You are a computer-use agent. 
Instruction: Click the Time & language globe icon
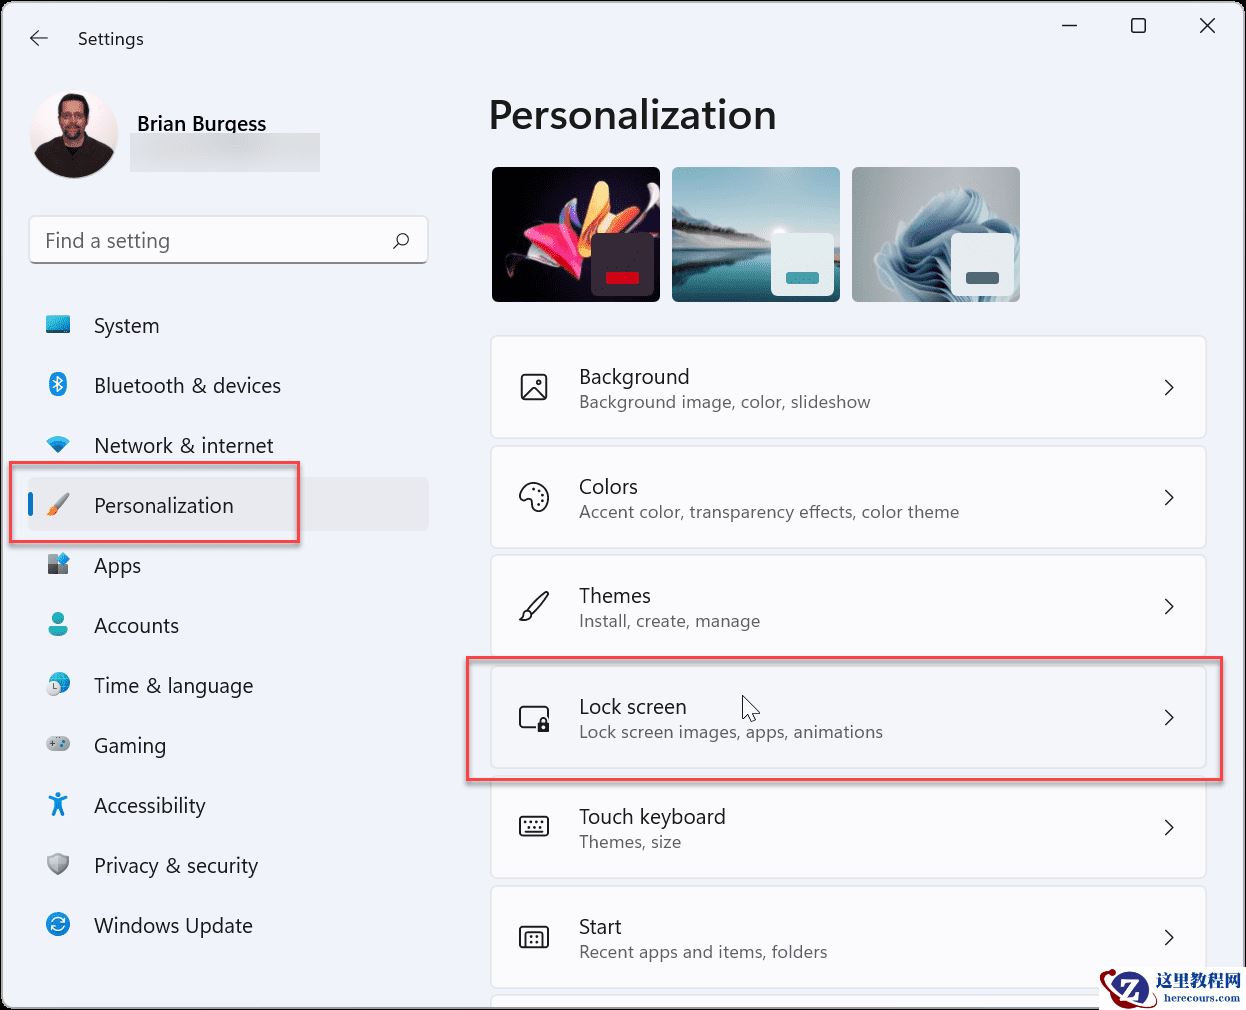point(58,684)
